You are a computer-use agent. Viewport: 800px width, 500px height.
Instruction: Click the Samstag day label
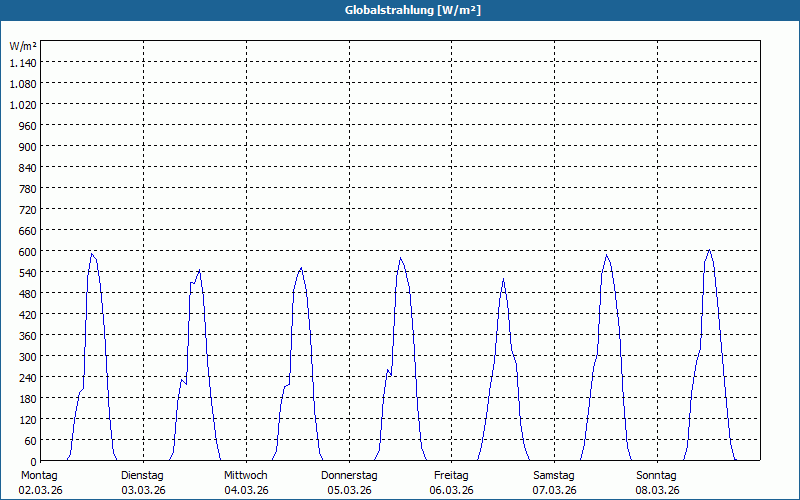tap(554, 476)
